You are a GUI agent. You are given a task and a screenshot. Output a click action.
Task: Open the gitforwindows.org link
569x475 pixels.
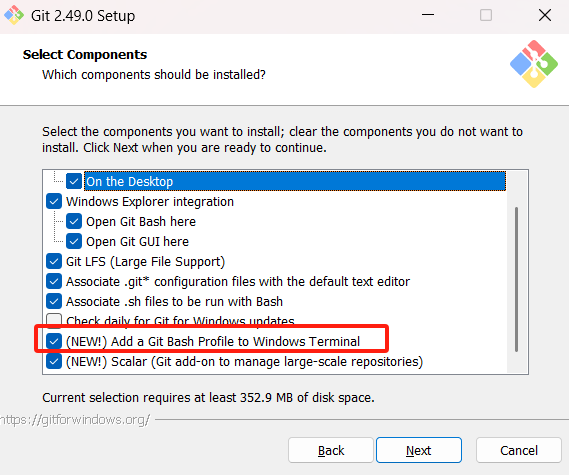75,420
